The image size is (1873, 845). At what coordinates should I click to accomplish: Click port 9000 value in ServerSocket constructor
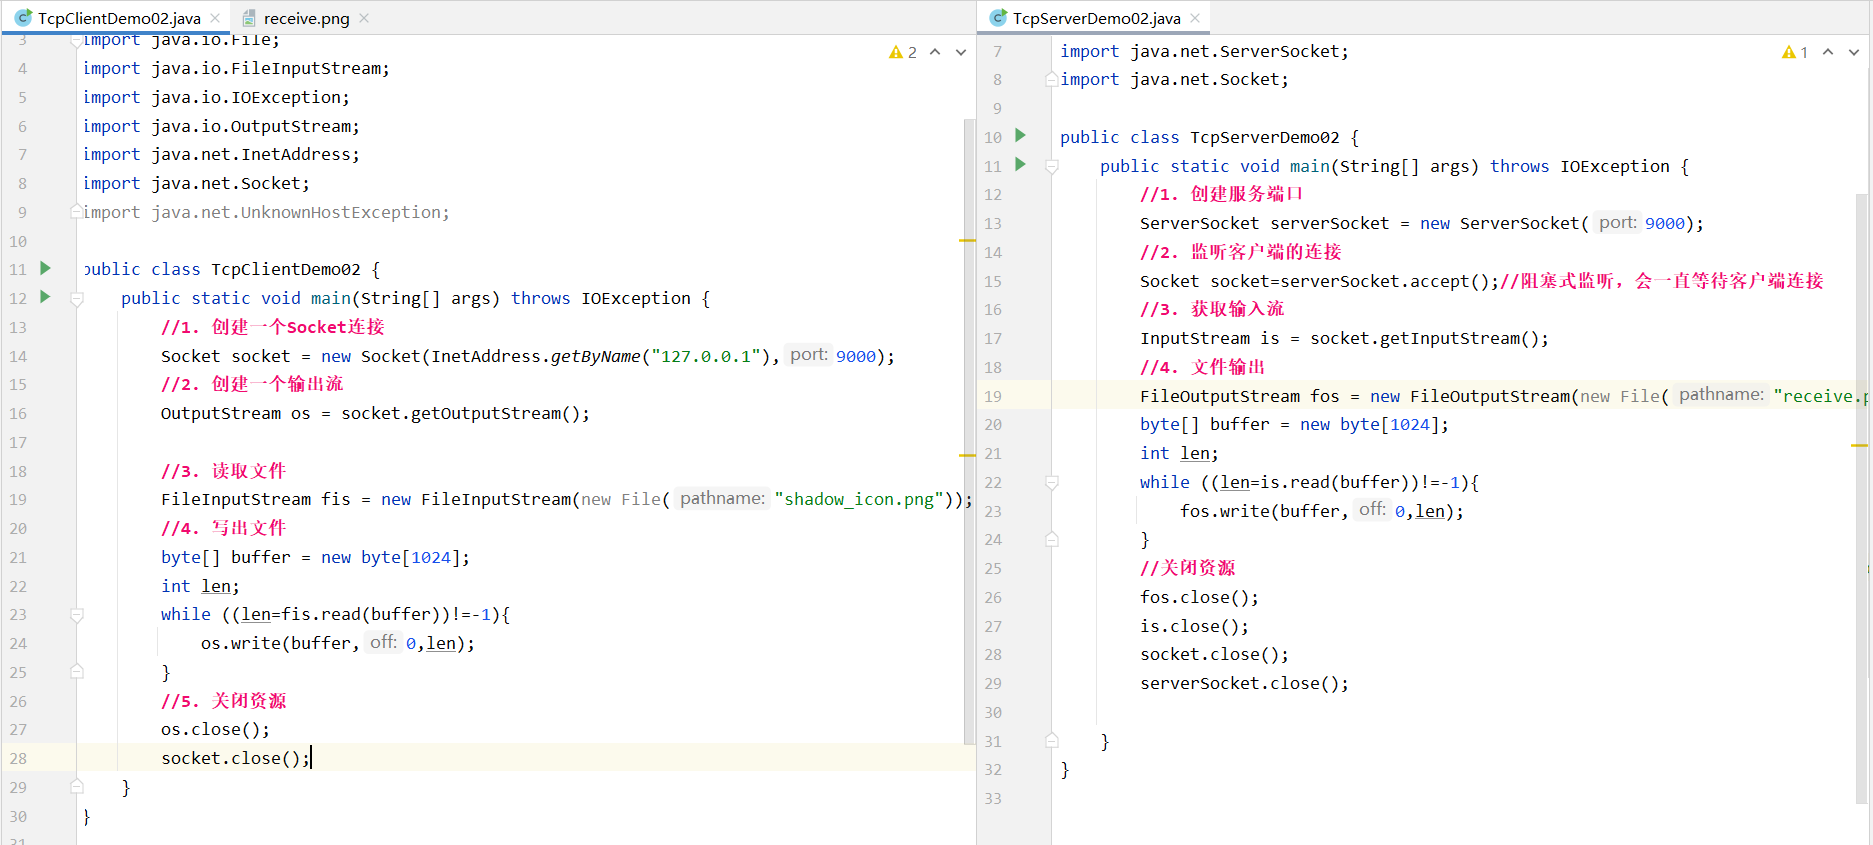1665,223
